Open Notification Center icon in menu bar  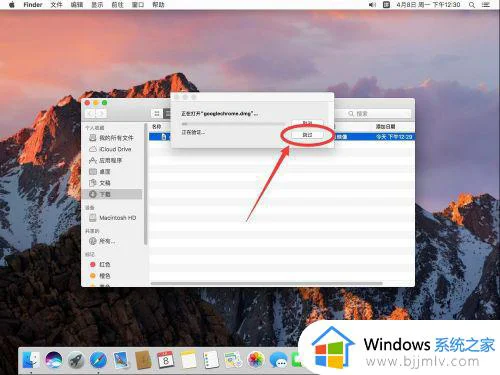tap(486, 5)
